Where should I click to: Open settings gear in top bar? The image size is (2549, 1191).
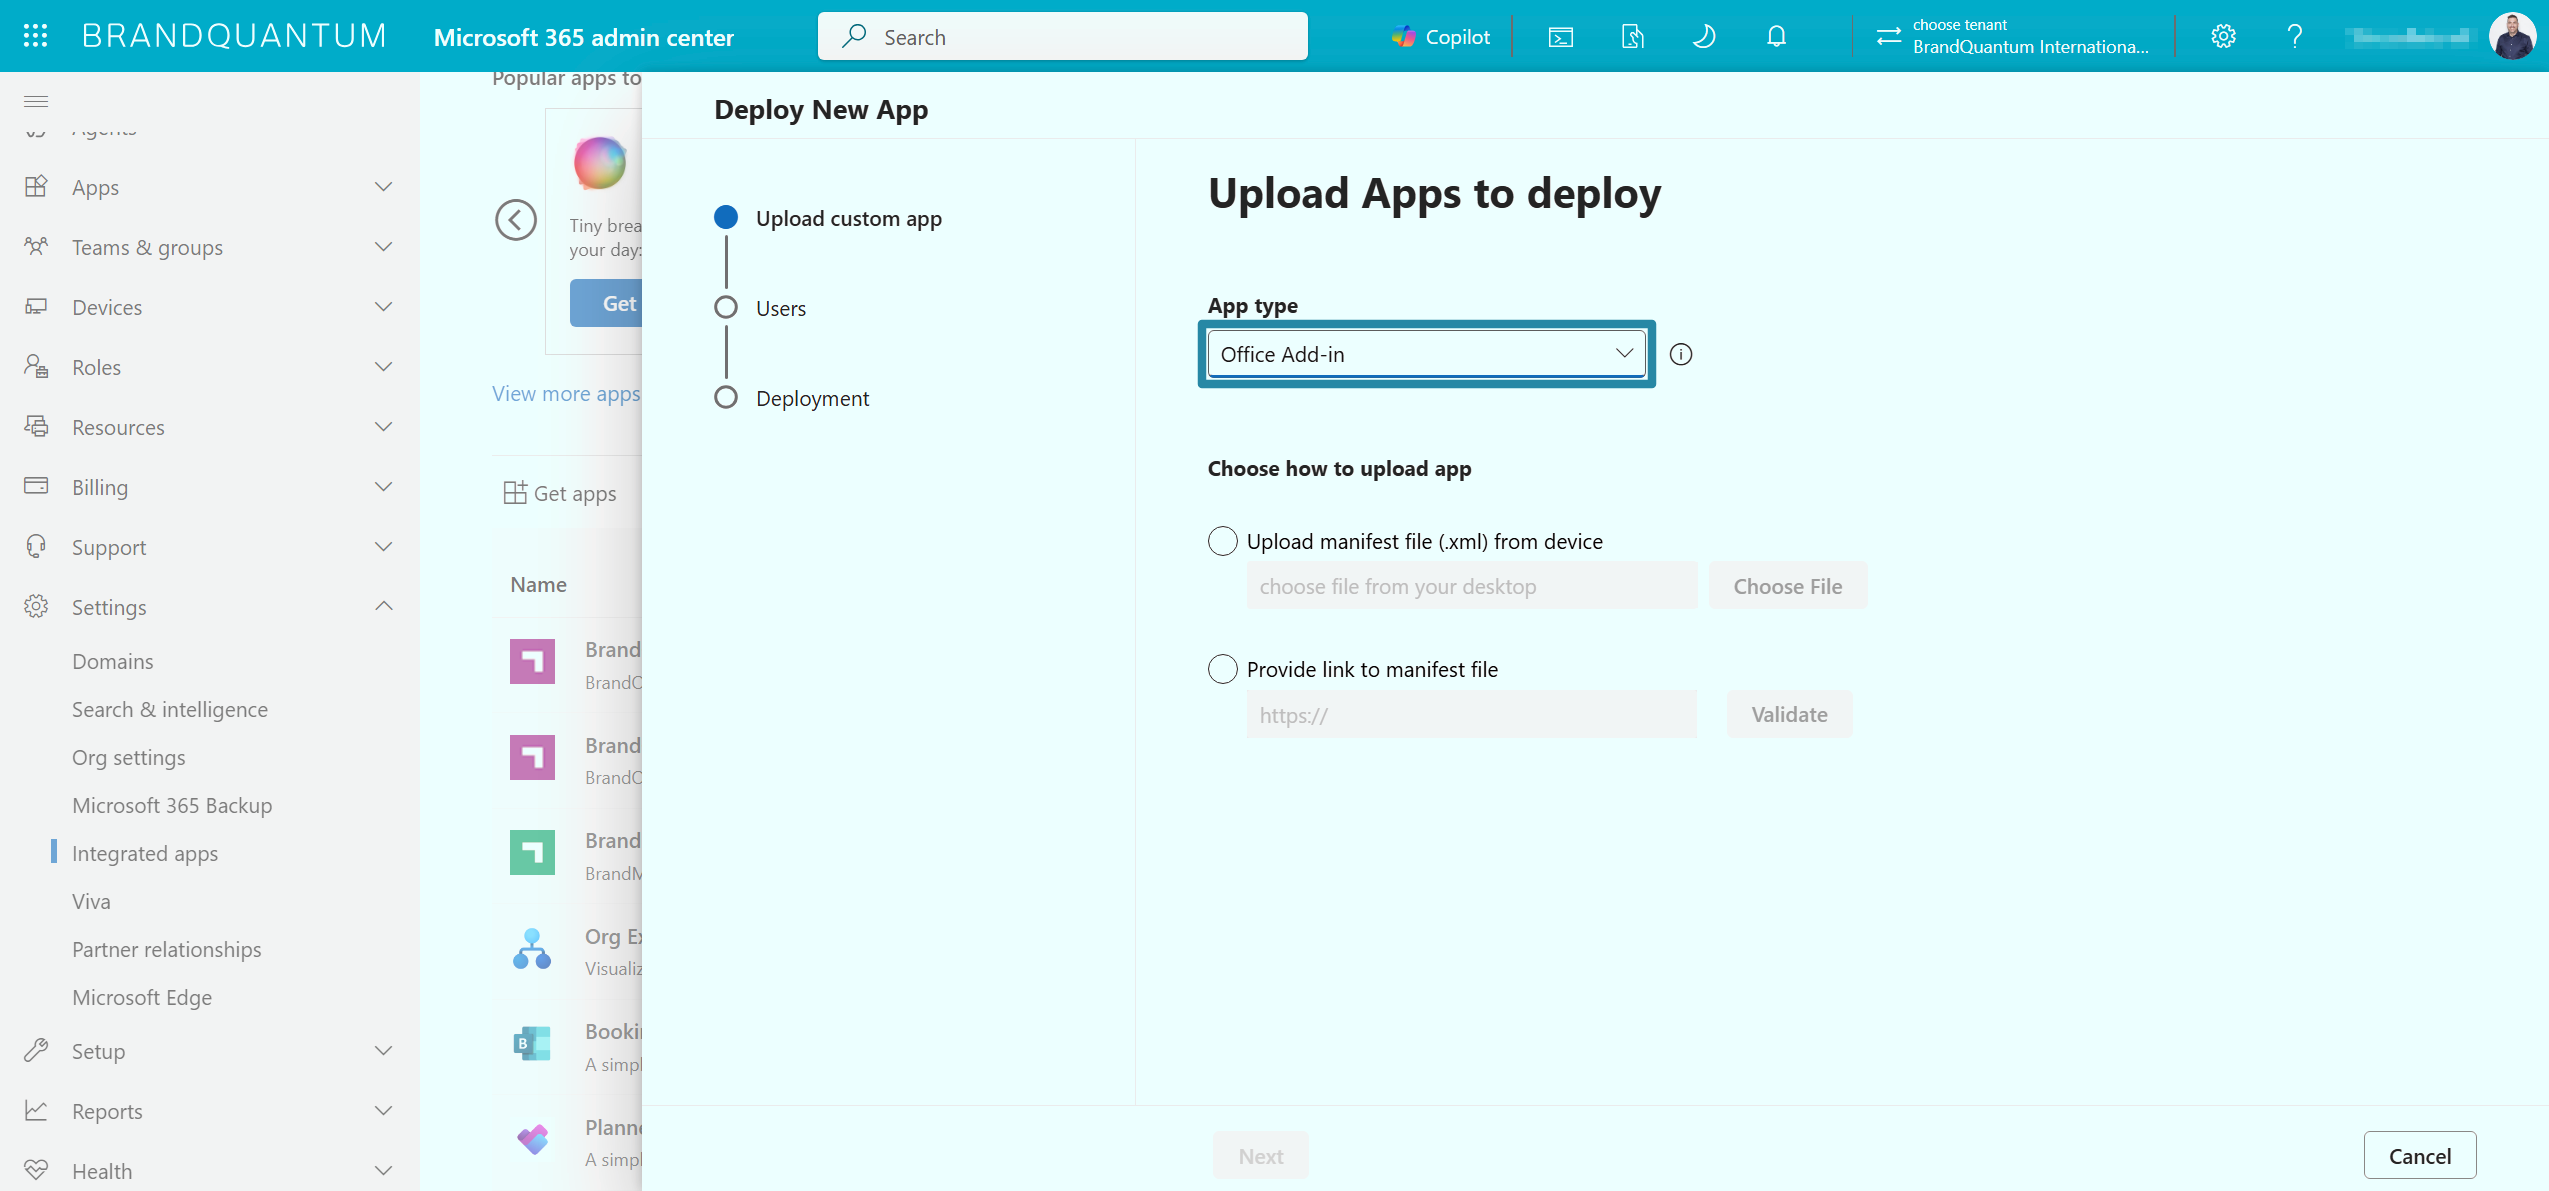pos(2223,37)
